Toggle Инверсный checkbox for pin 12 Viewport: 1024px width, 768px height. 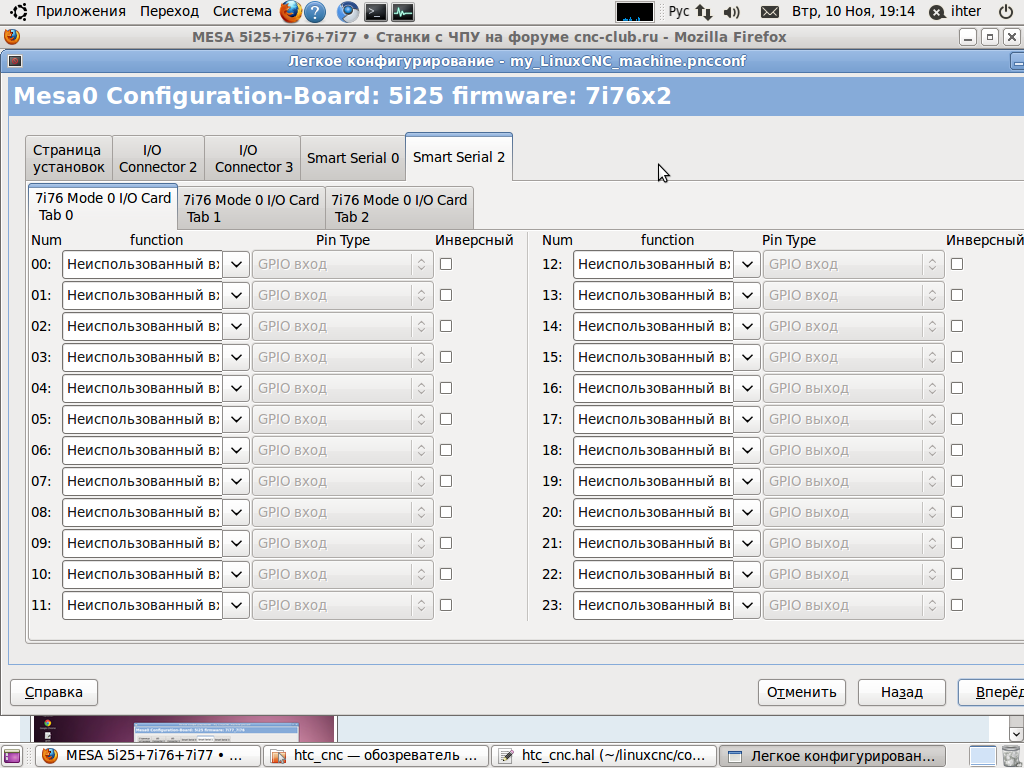tap(957, 264)
